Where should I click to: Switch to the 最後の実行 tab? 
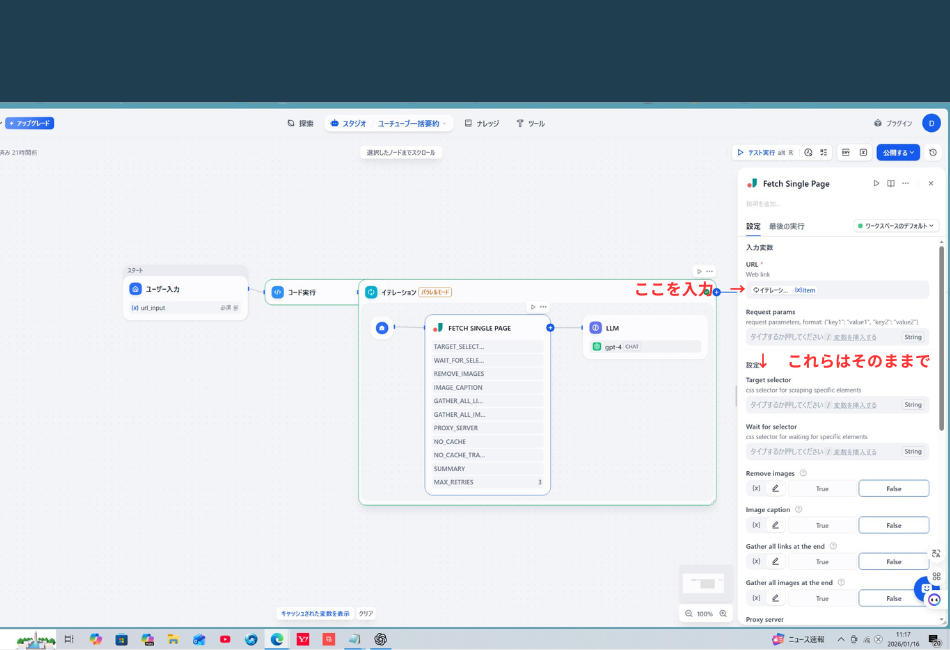coord(786,226)
